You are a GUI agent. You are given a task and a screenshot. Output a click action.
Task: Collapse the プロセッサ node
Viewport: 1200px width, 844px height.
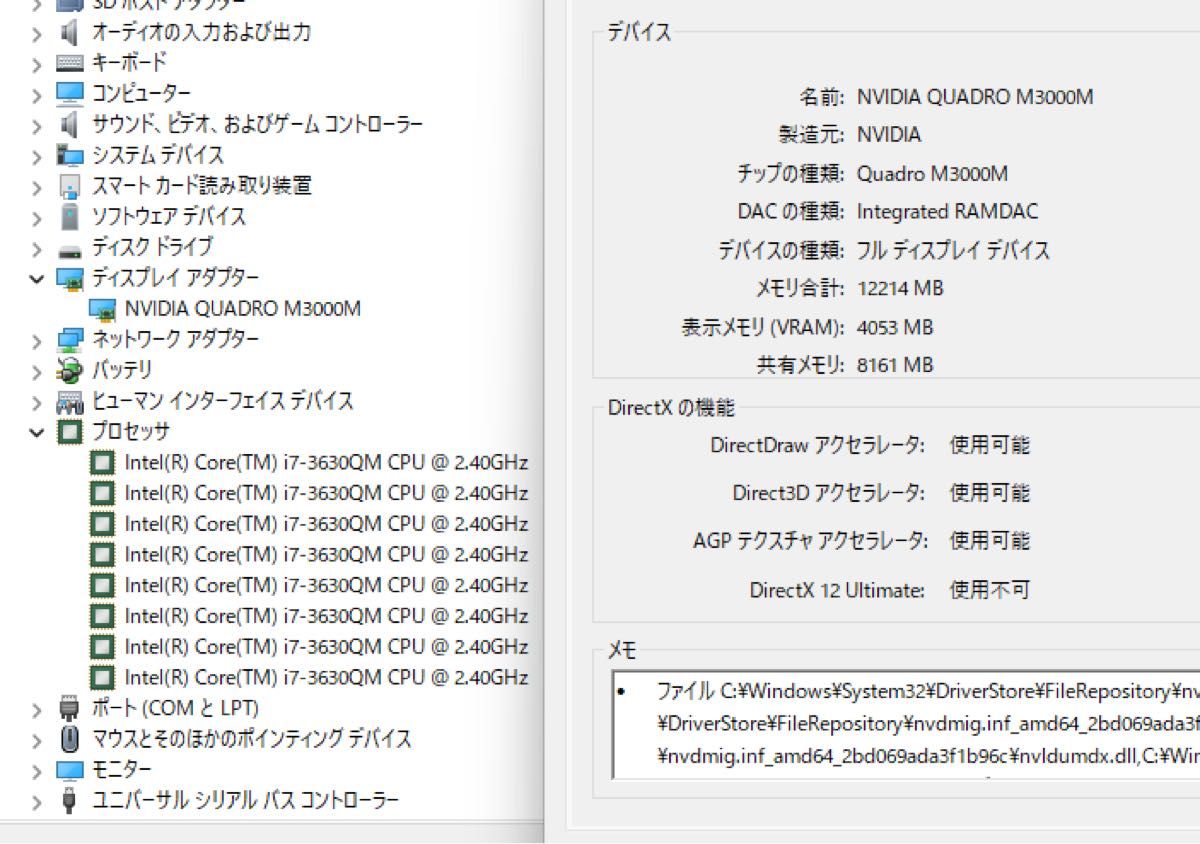point(37,433)
